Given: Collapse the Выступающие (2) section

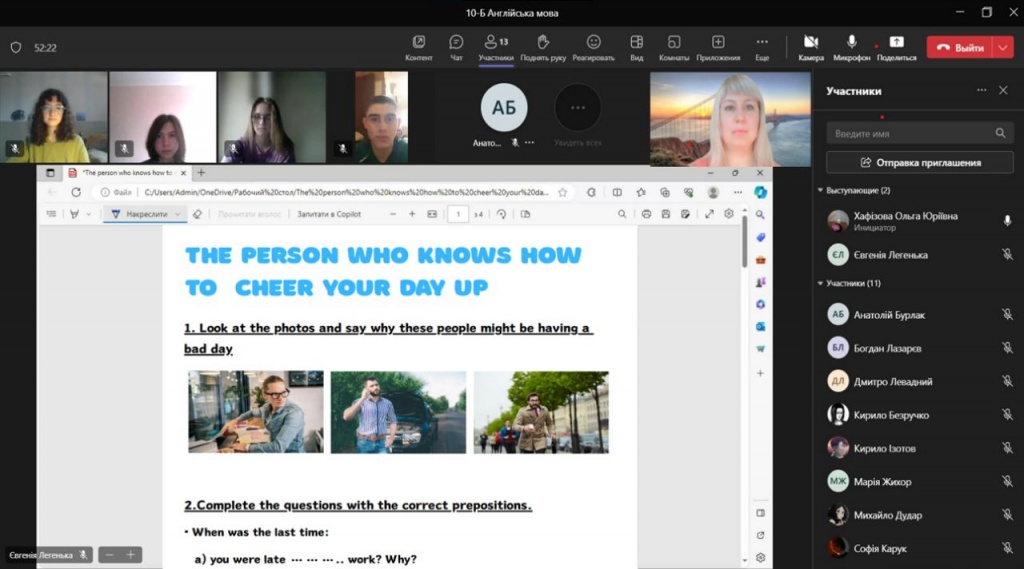Looking at the screenshot, I should point(821,190).
